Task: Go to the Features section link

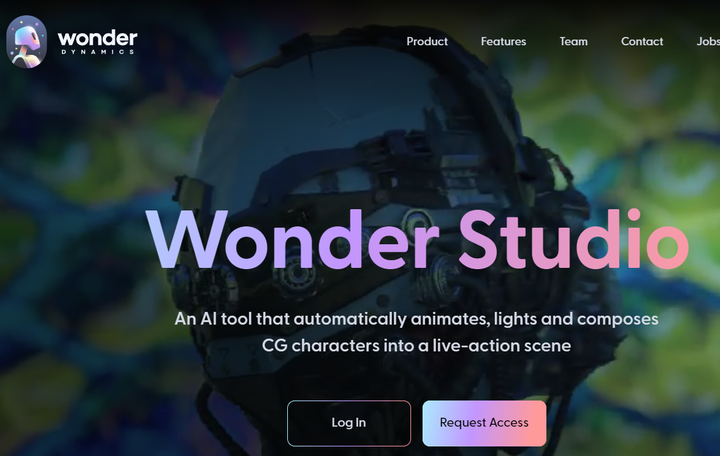Action: tap(503, 41)
